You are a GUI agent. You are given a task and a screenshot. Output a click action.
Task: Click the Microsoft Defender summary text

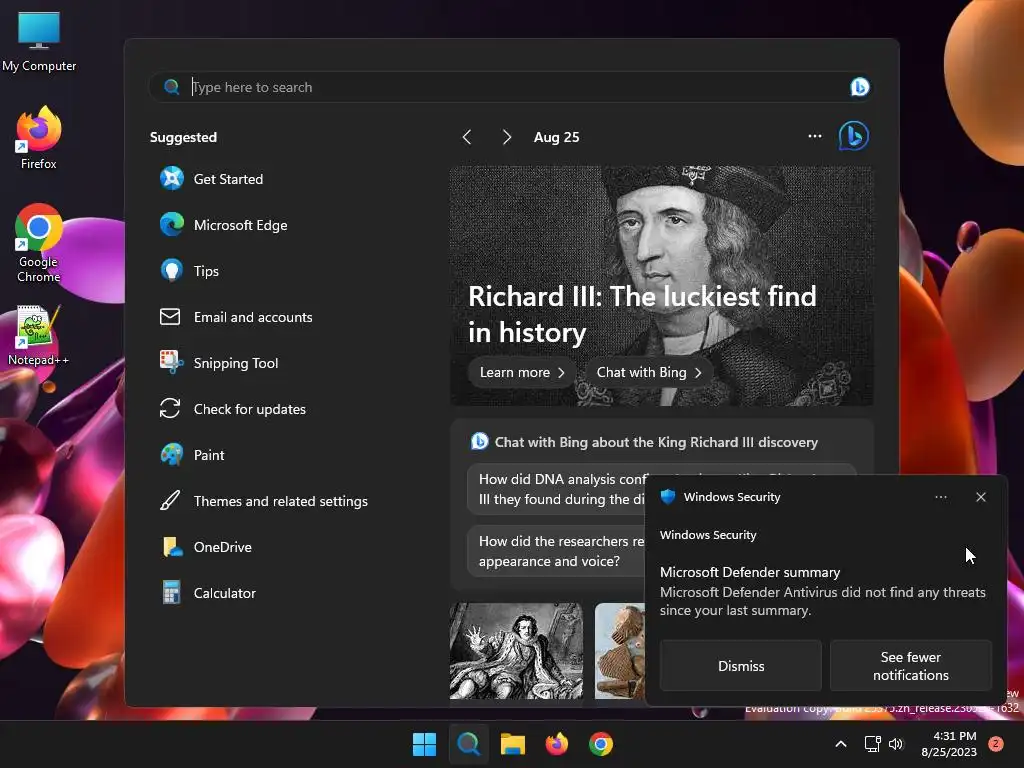coord(750,572)
